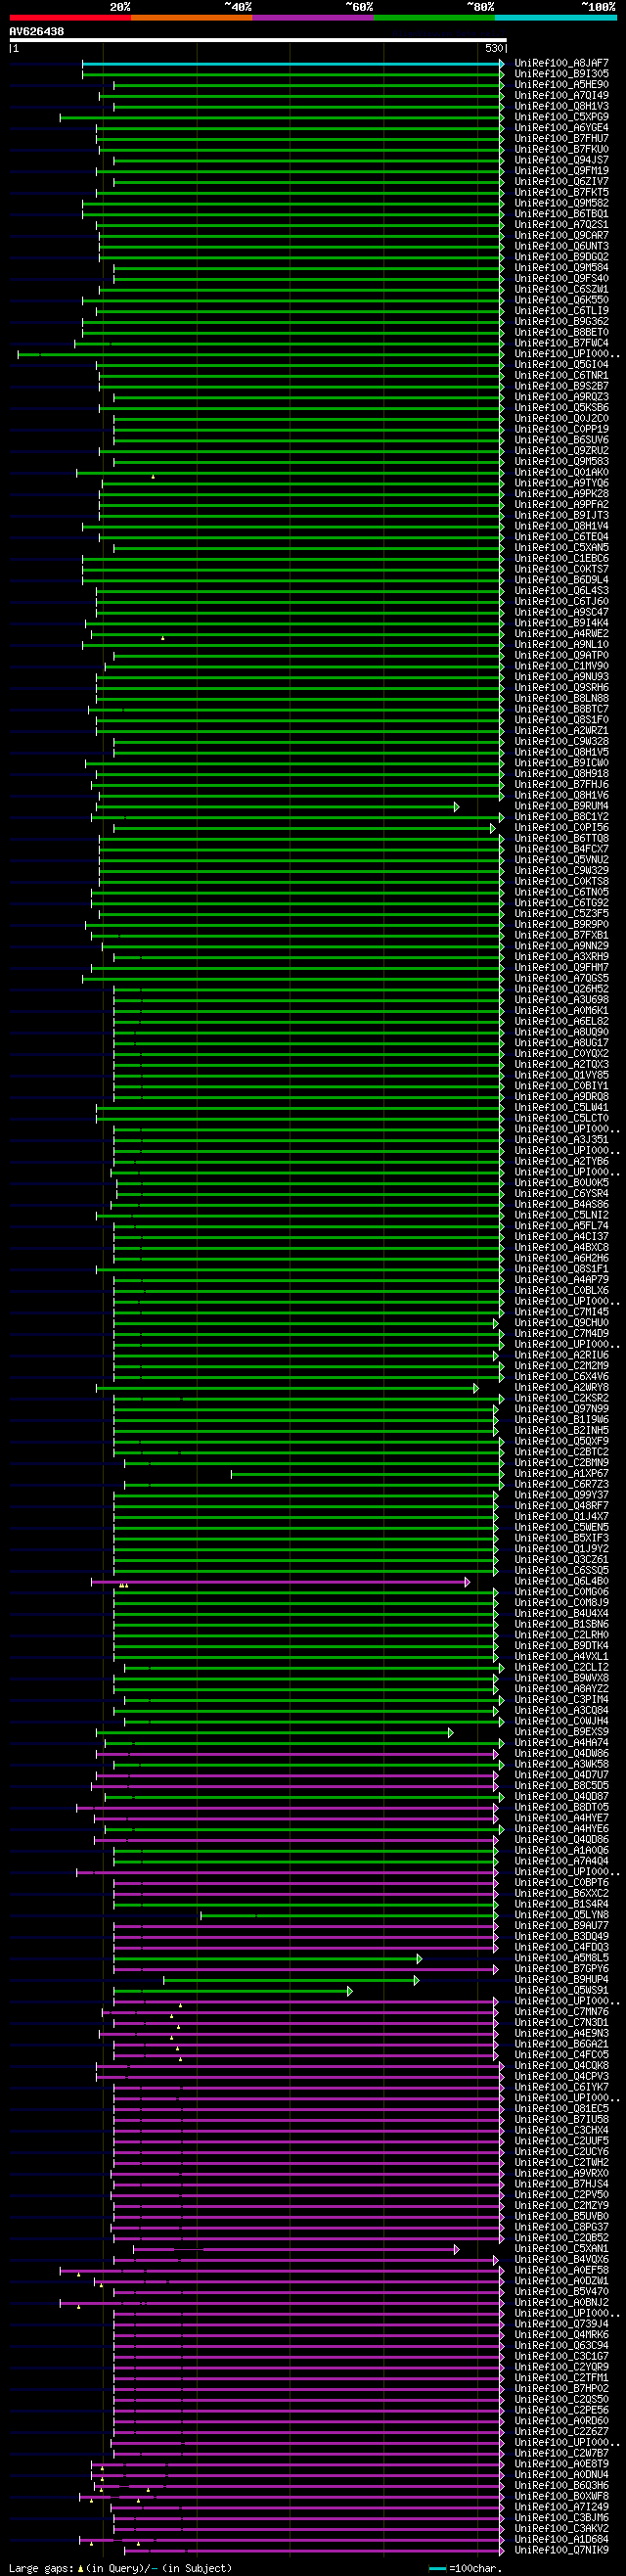Screen dimensions: 626x2576
Task: Select the UniRef100_Q7NIK9 label
Action: [562, 2551]
